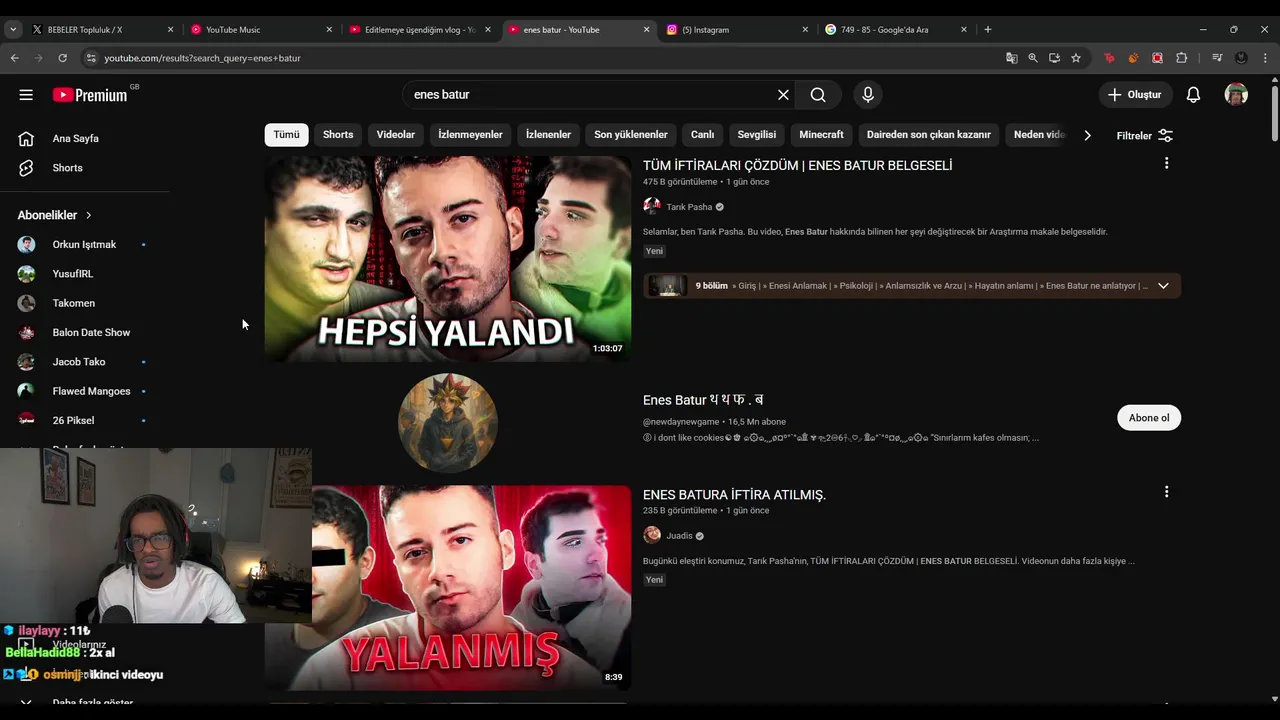Open the translate page icon
This screenshot has width=1280, height=720.
tap(1012, 58)
